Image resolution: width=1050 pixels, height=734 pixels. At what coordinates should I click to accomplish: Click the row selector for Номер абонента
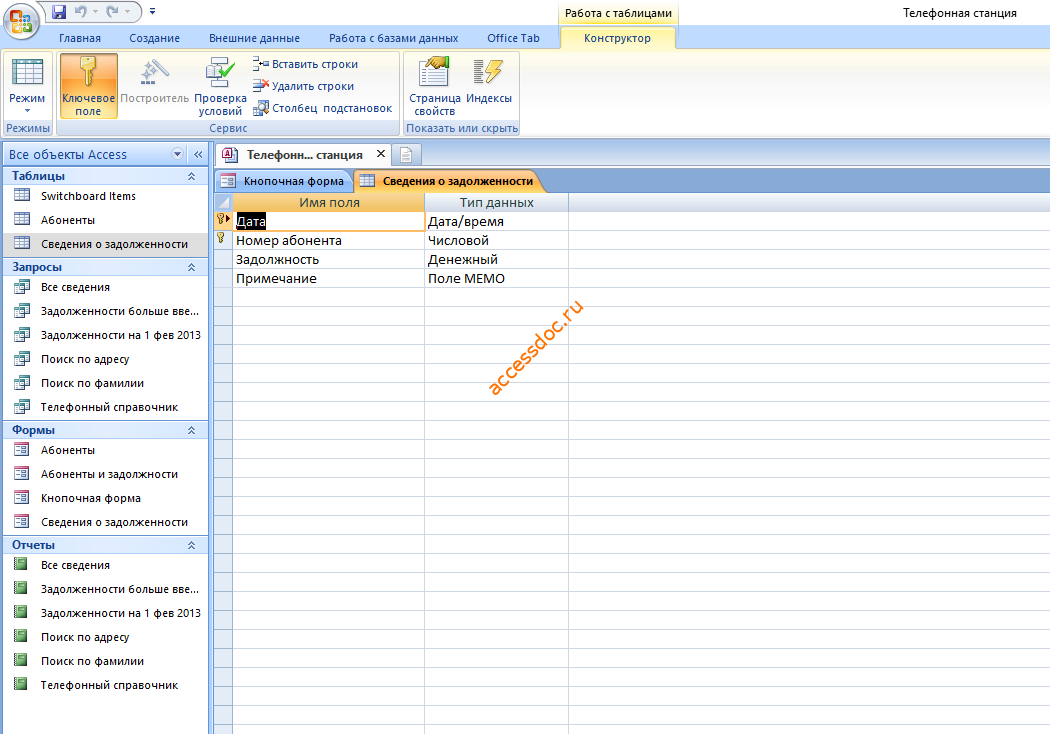click(223, 240)
